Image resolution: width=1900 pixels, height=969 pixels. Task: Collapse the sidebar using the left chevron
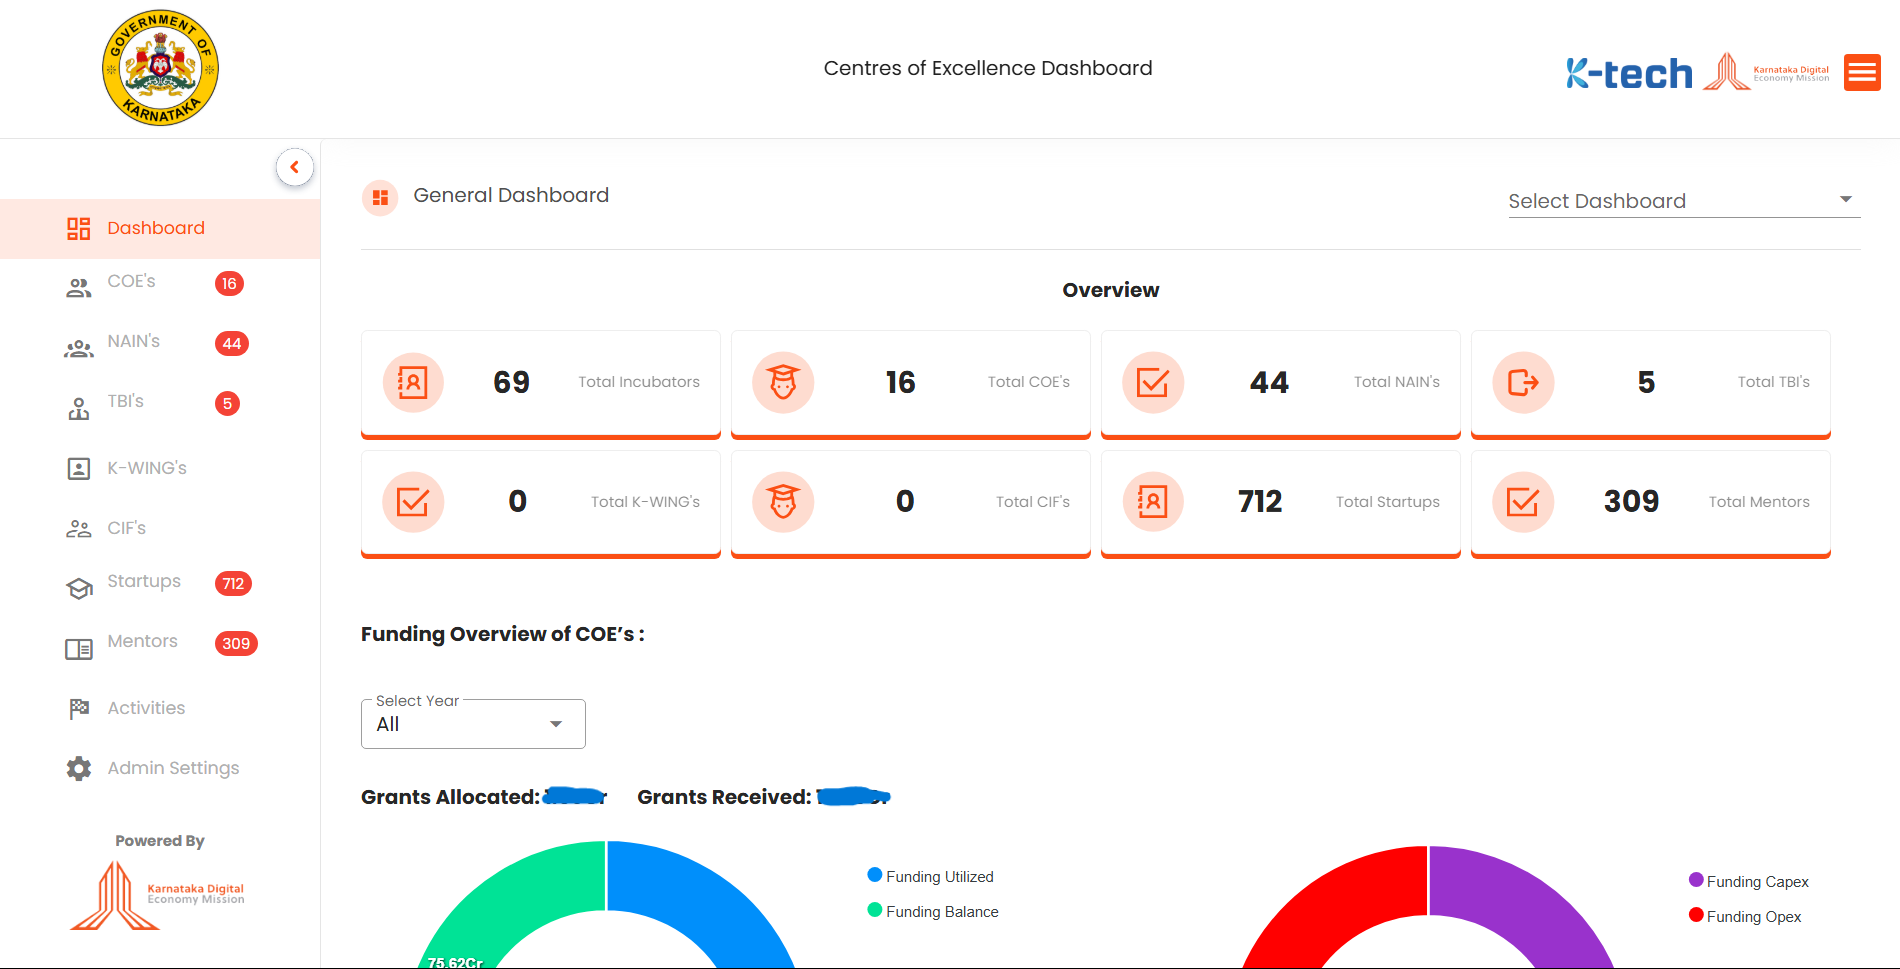tap(295, 167)
